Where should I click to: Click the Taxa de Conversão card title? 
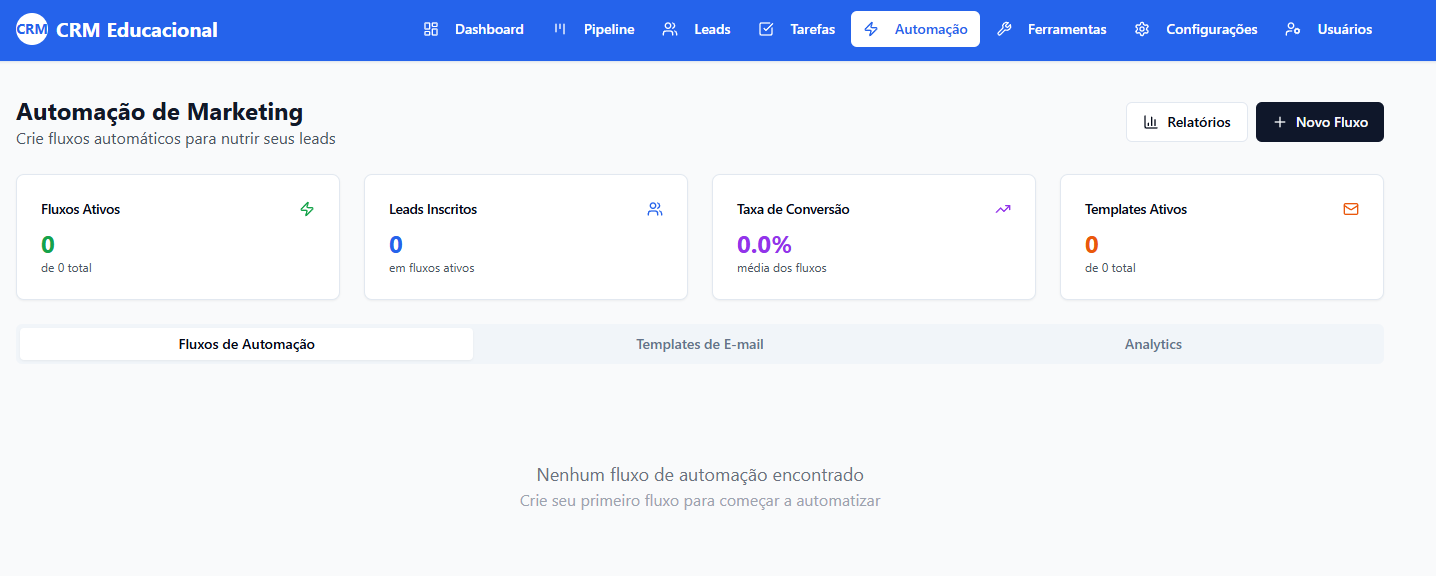pos(793,209)
